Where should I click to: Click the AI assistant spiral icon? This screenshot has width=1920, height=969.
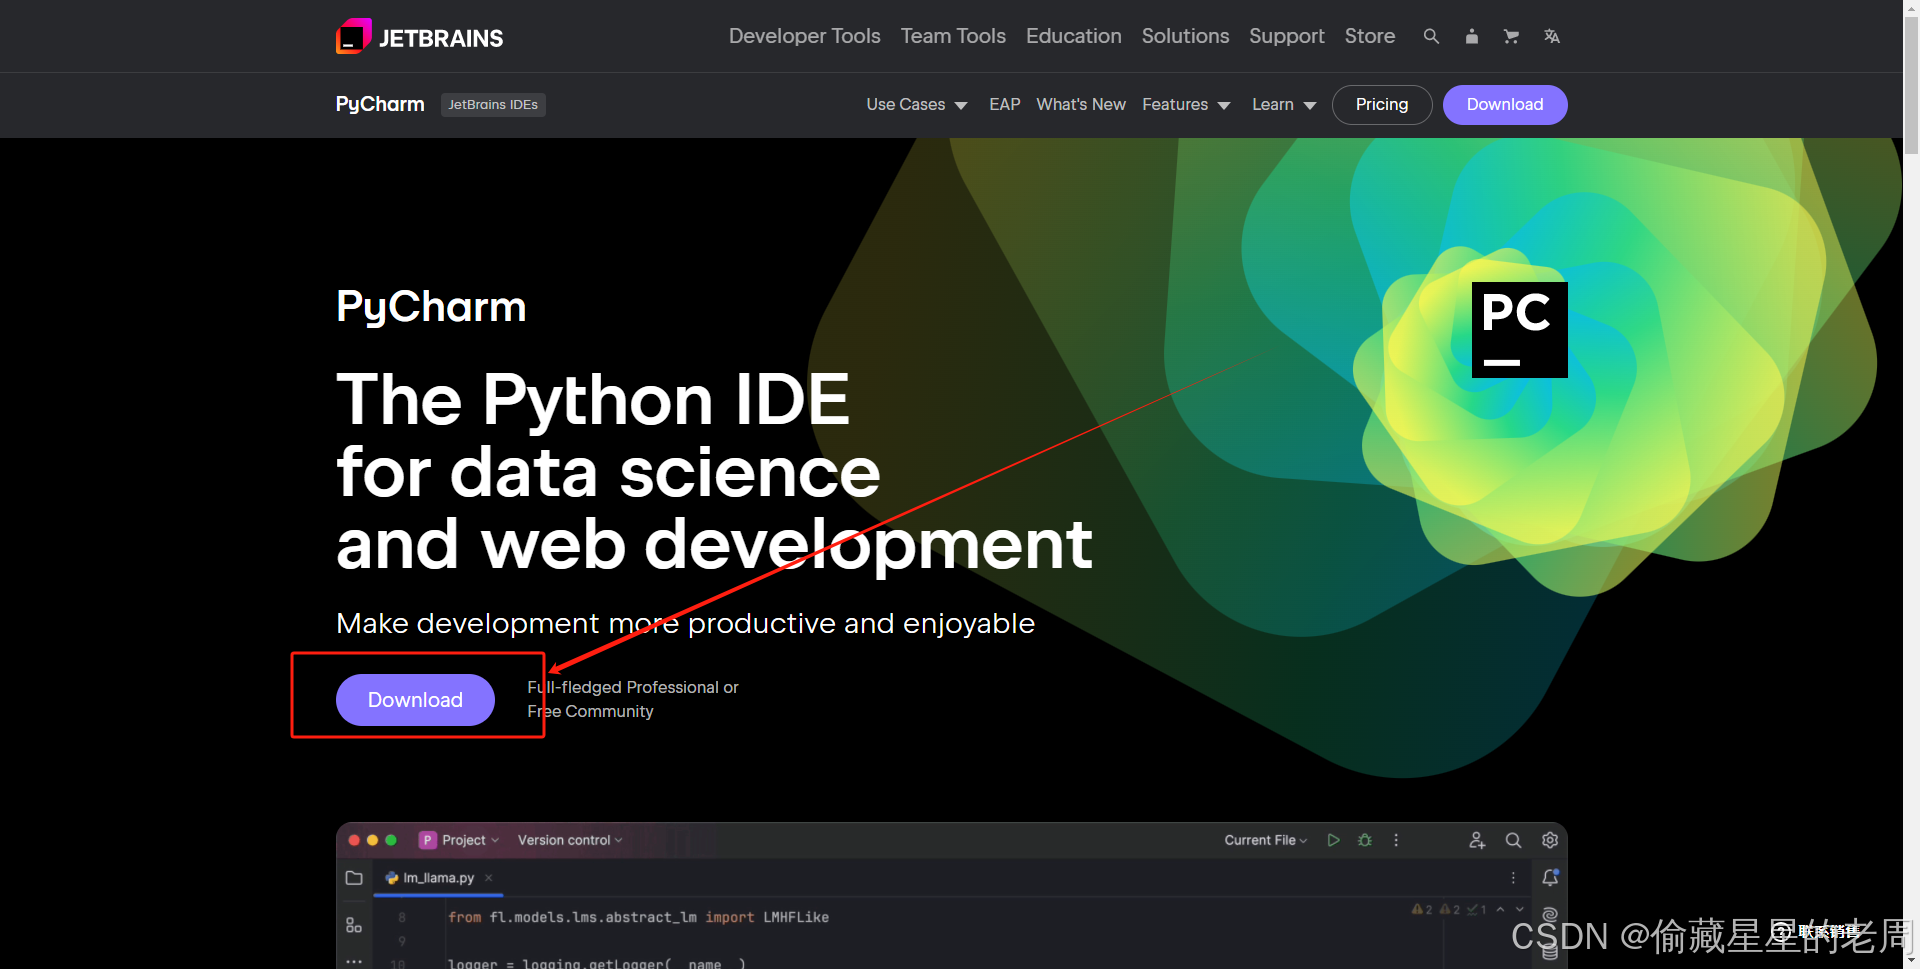click(1550, 915)
